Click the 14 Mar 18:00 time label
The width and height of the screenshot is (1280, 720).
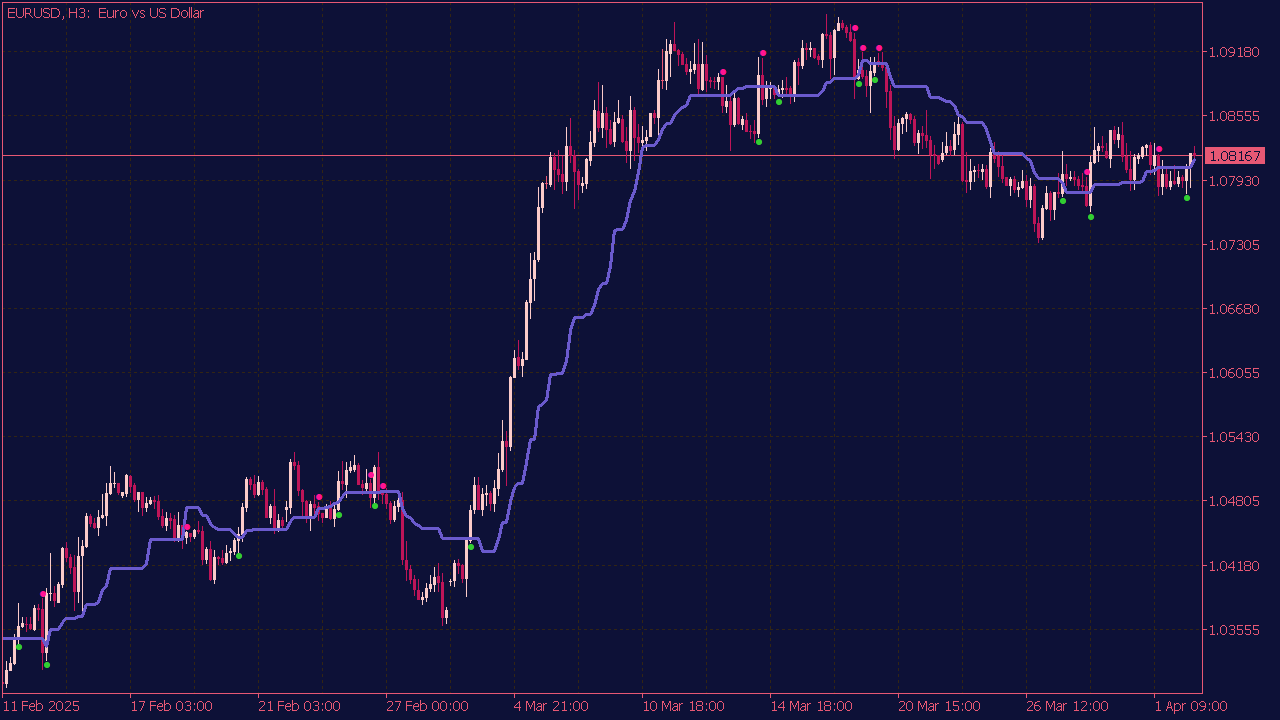pyautogui.click(x=812, y=706)
